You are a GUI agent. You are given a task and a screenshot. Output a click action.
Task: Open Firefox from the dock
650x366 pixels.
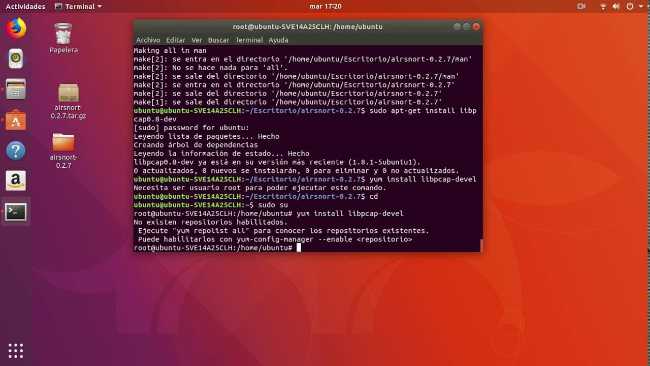pyautogui.click(x=16, y=28)
